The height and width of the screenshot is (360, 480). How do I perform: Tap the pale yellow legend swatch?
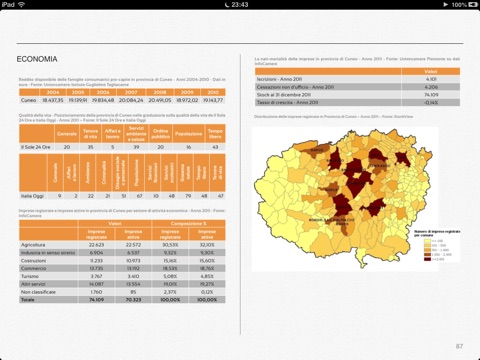[427, 241]
